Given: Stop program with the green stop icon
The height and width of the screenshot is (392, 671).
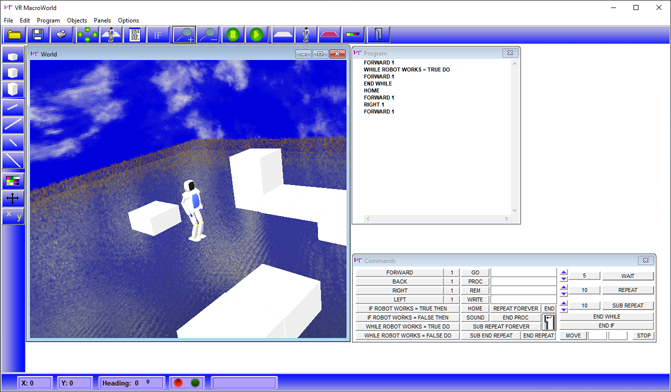Looking at the screenshot, I should click(x=233, y=35).
